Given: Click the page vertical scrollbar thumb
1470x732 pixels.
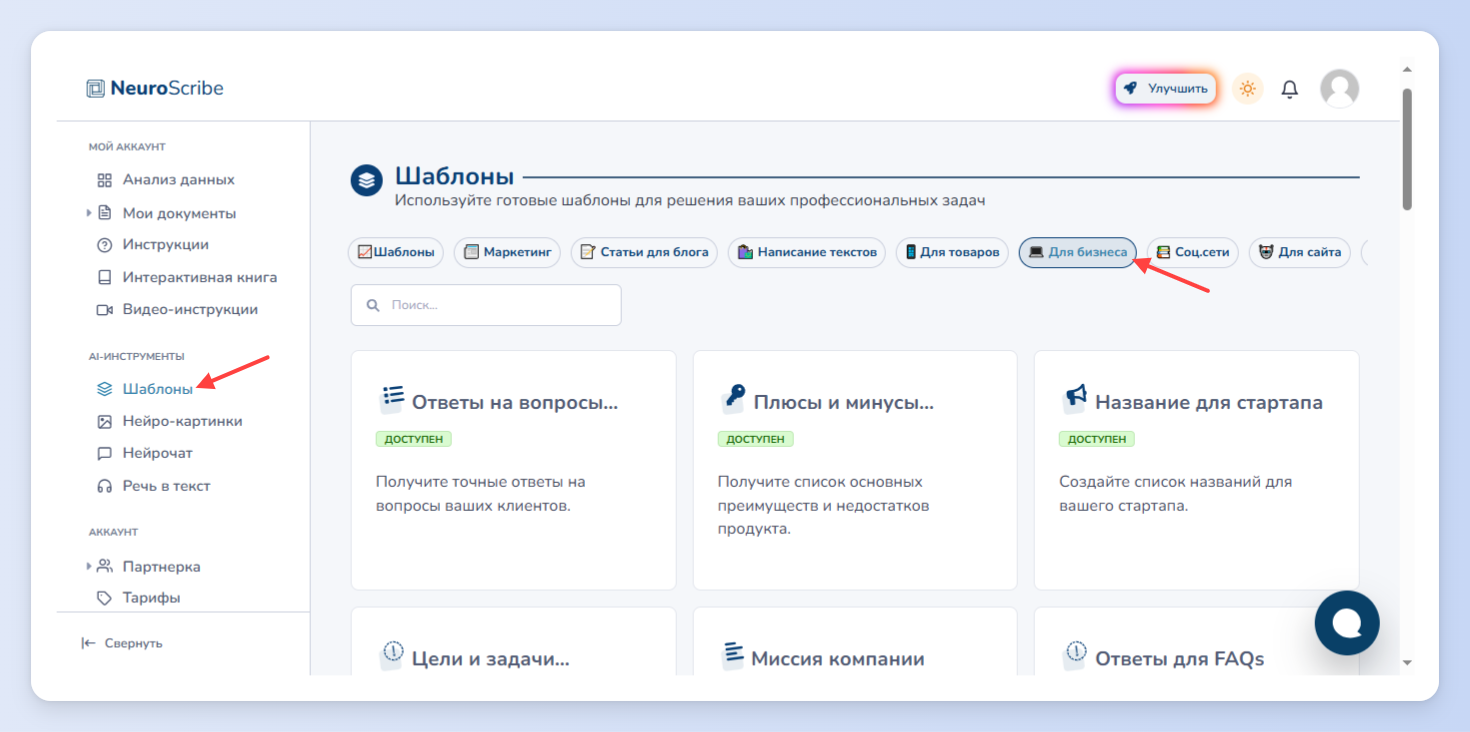Looking at the screenshot, I should (1407, 149).
